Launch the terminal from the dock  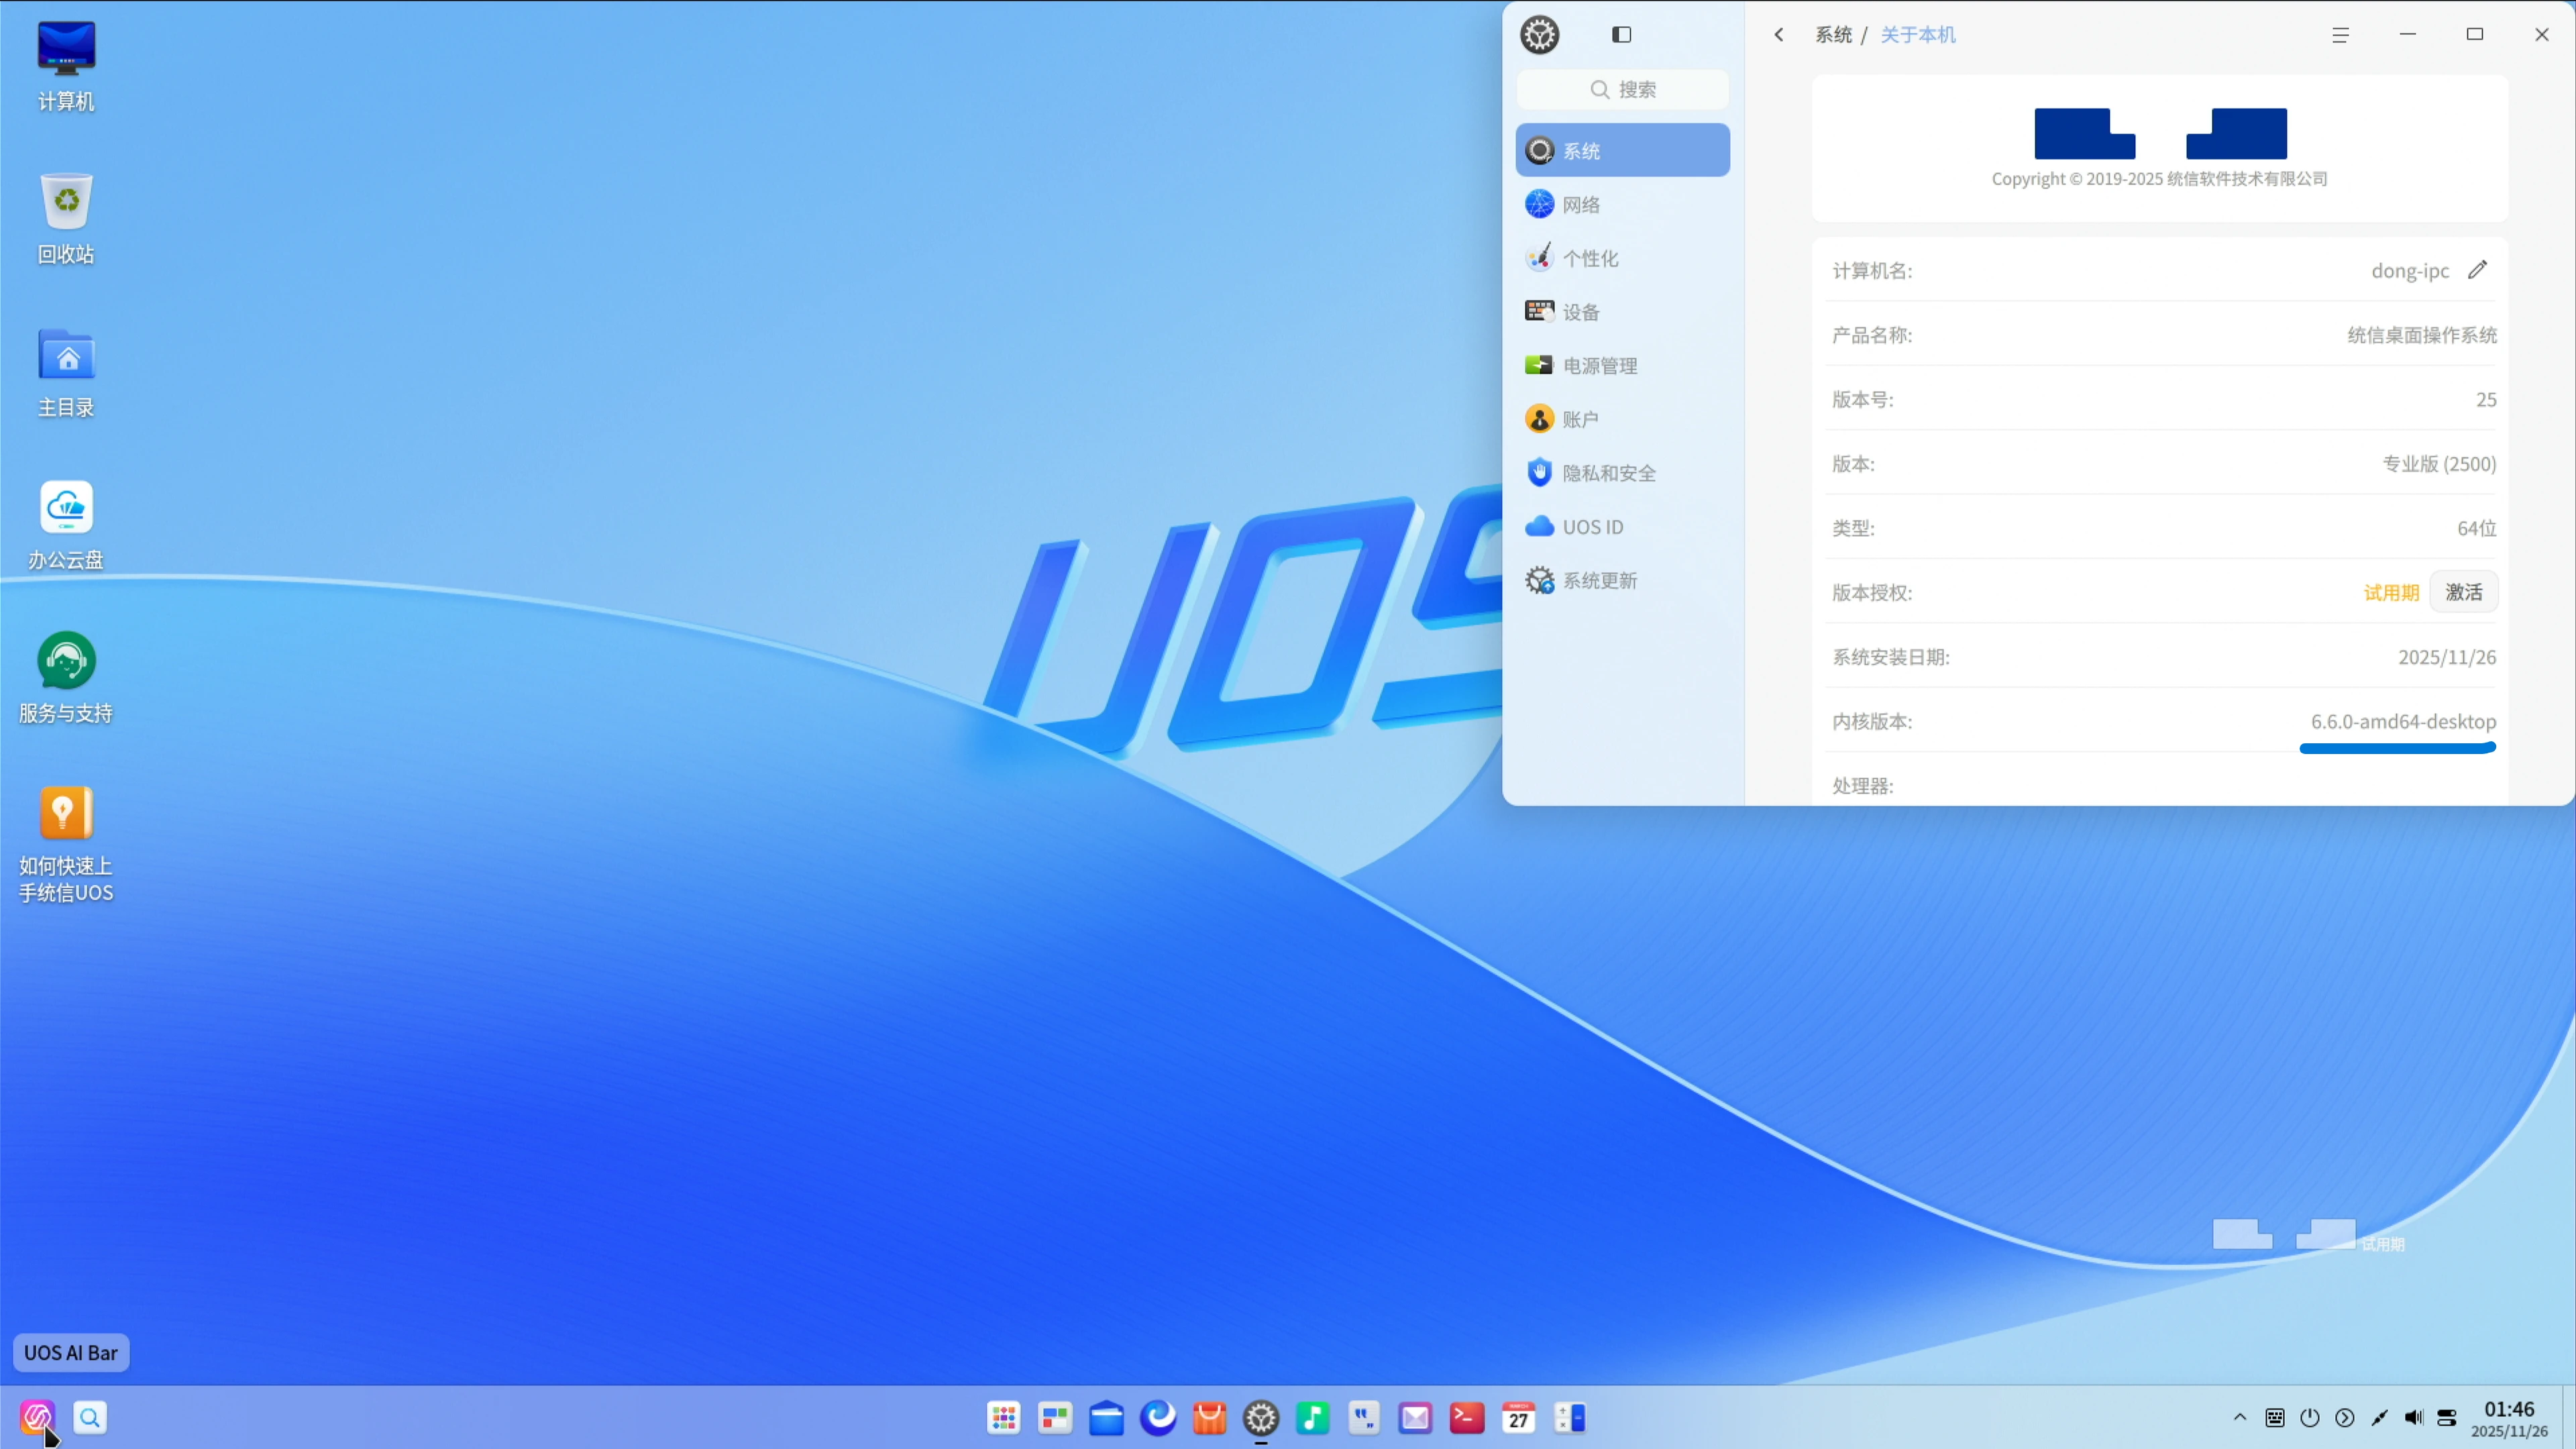1467,1417
